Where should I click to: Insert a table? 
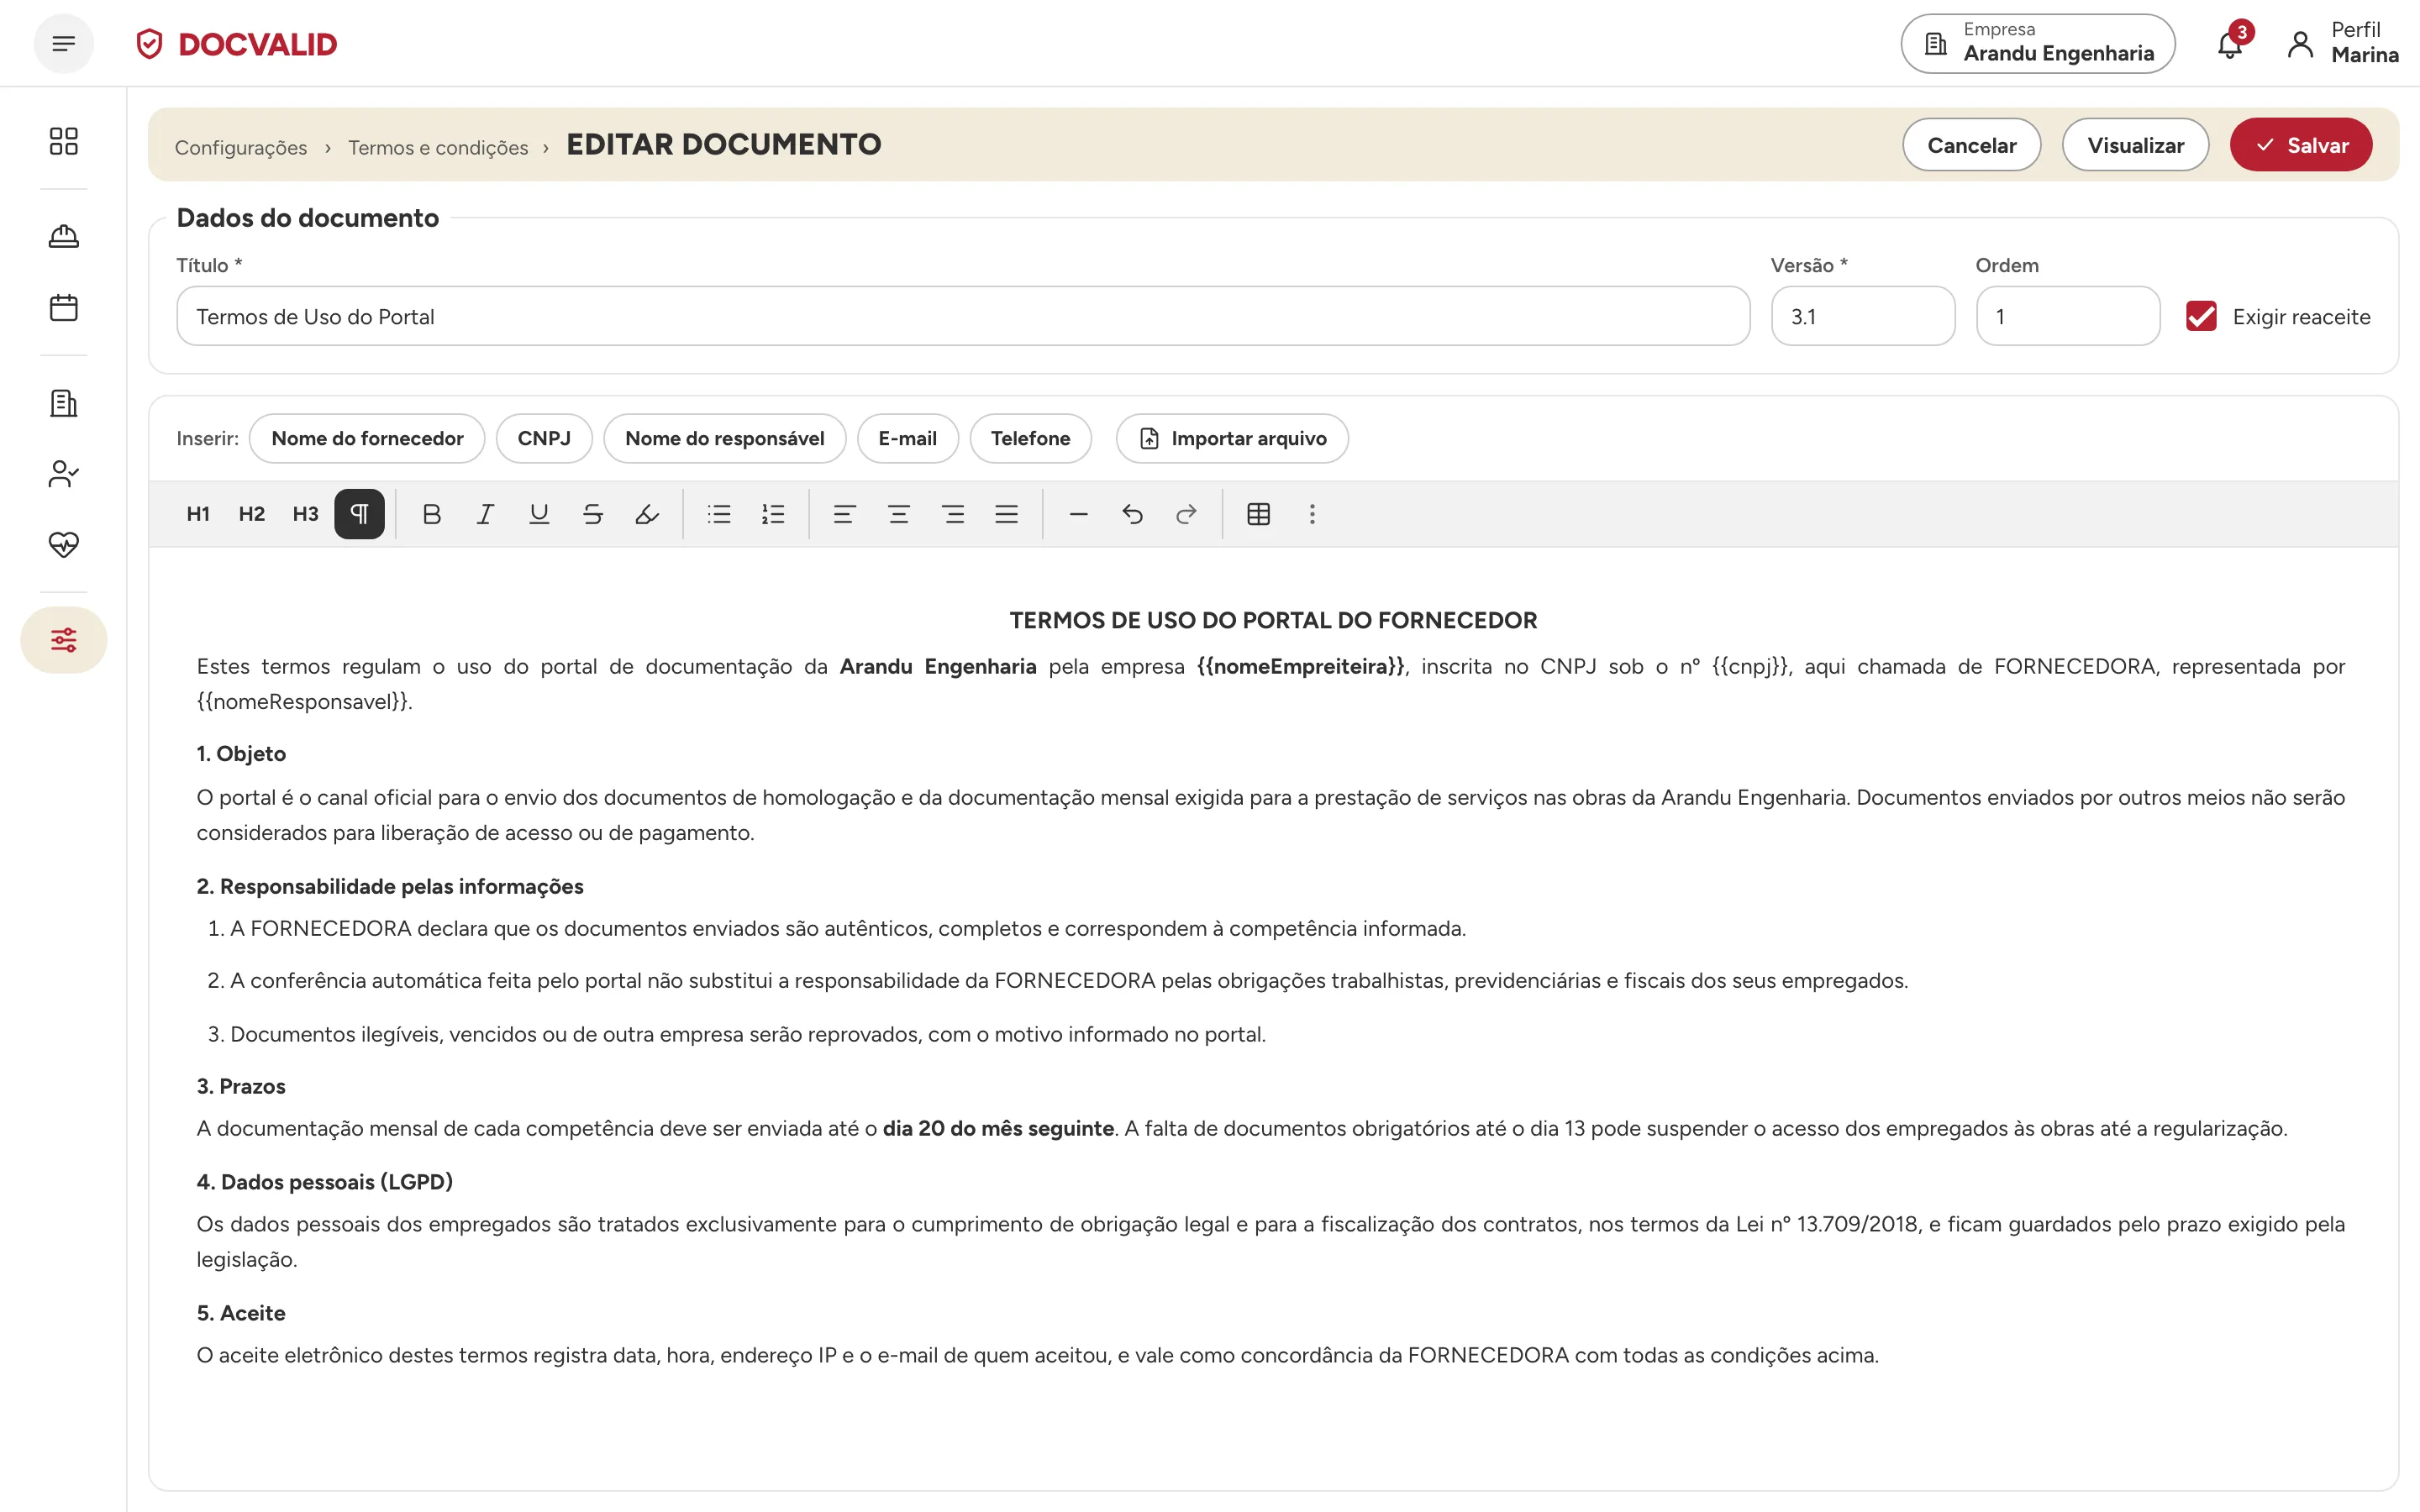[1259, 514]
